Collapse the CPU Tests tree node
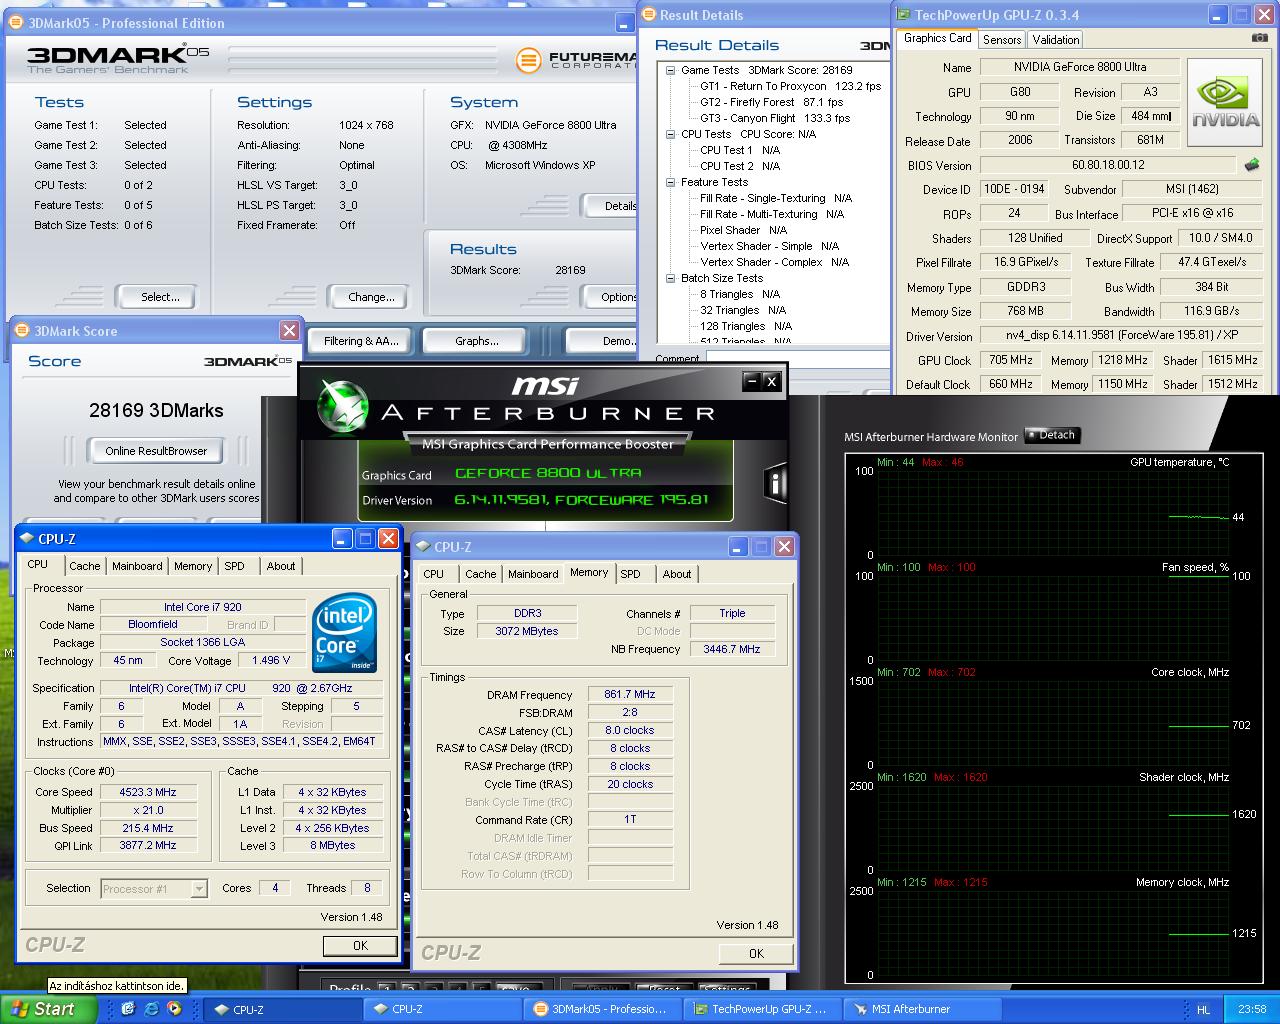Image resolution: width=1280 pixels, height=1024 pixels. click(670, 134)
